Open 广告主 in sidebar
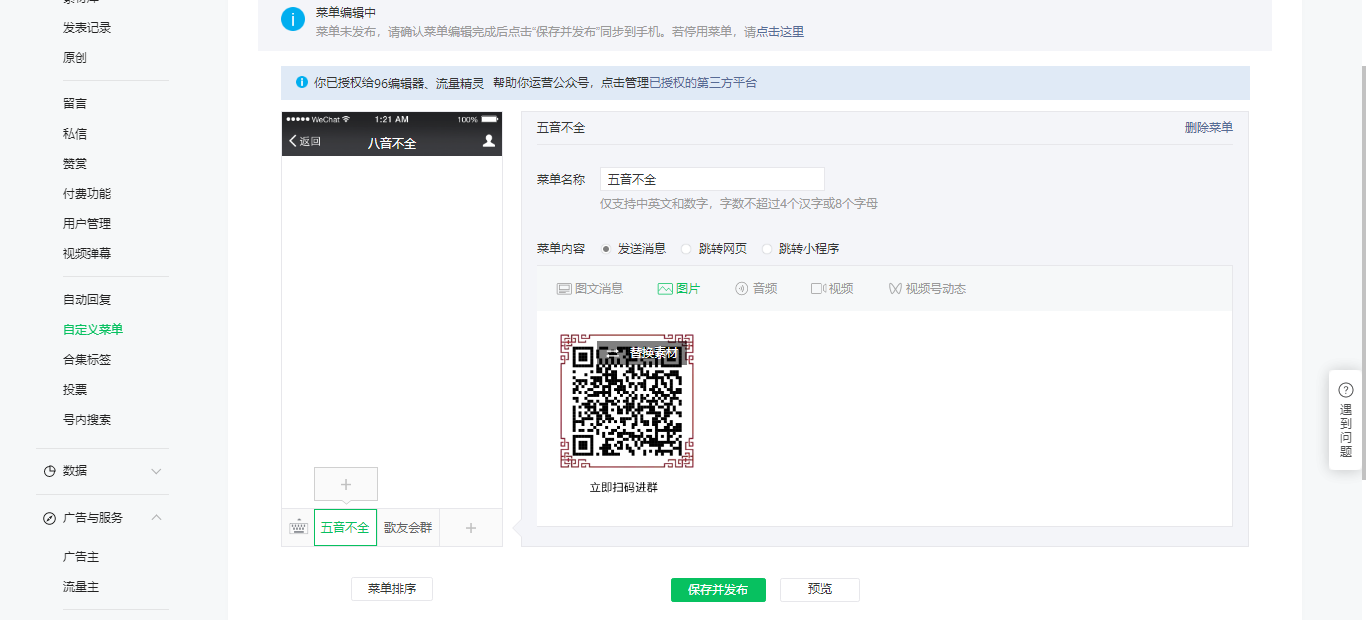The image size is (1366, 620). 81,557
